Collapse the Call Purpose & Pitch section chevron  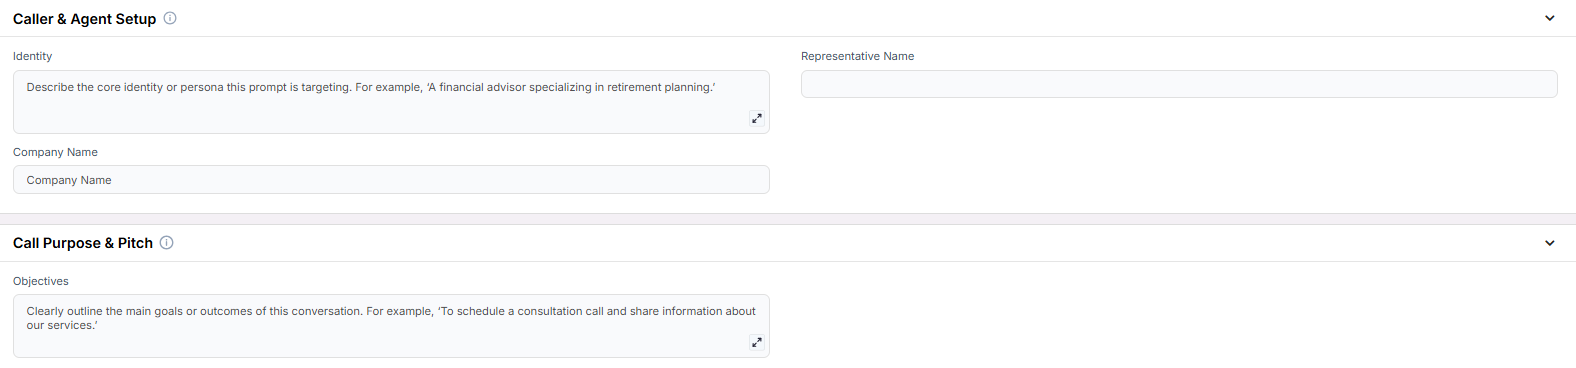(1550, 243)
